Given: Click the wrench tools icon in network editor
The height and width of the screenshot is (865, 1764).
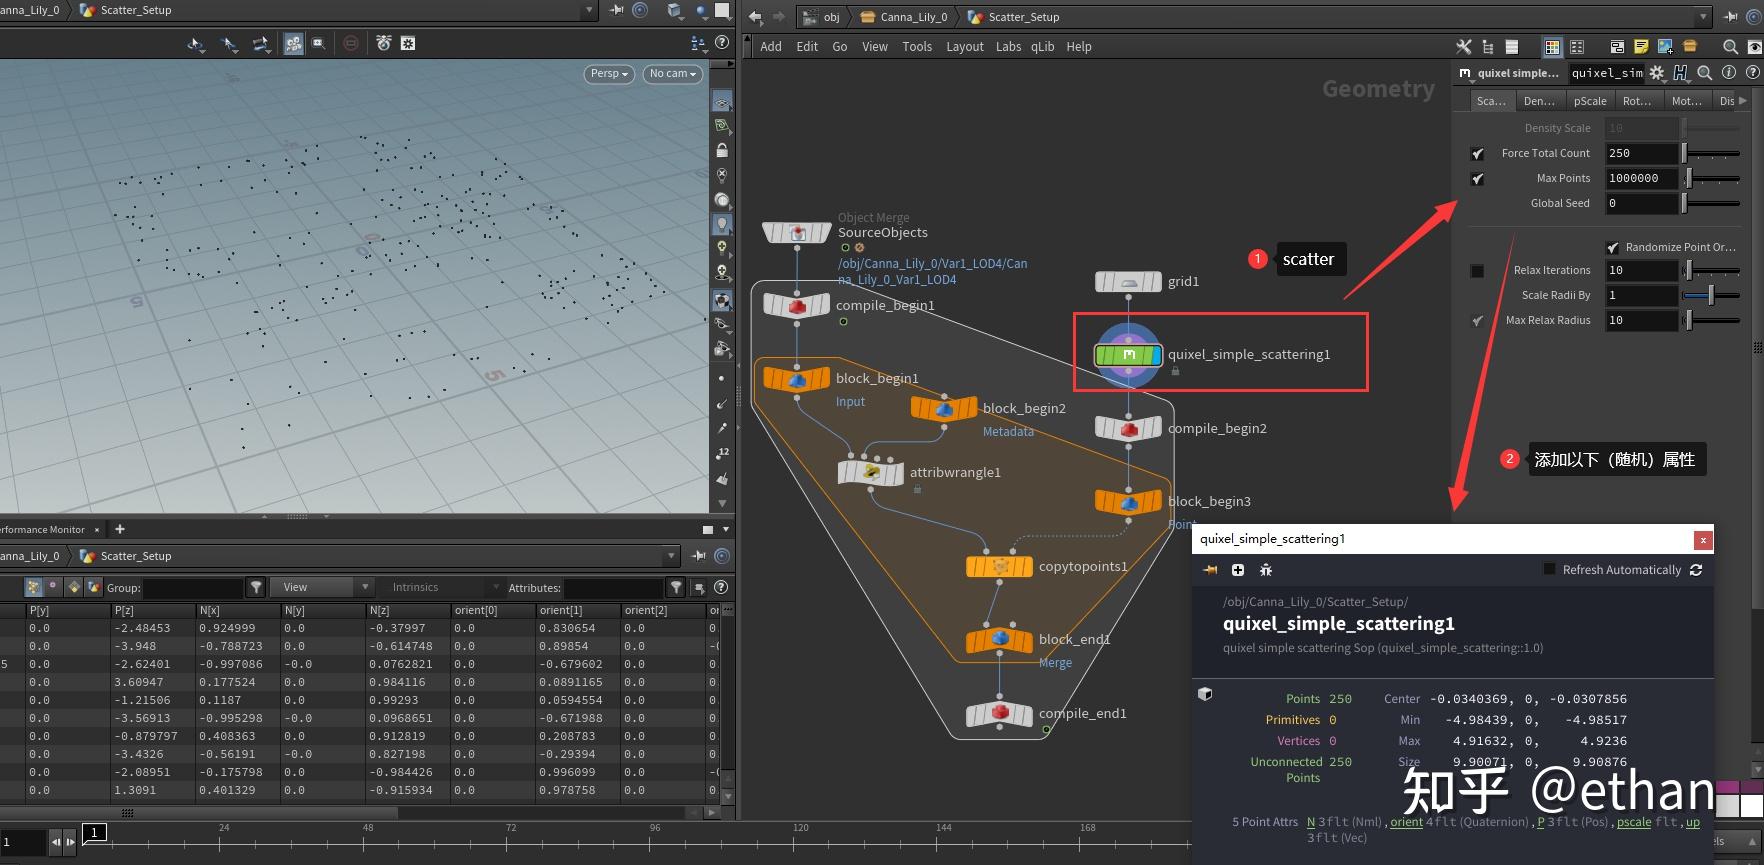Looking at the screenshot, I should click(x=1463, y=47).
